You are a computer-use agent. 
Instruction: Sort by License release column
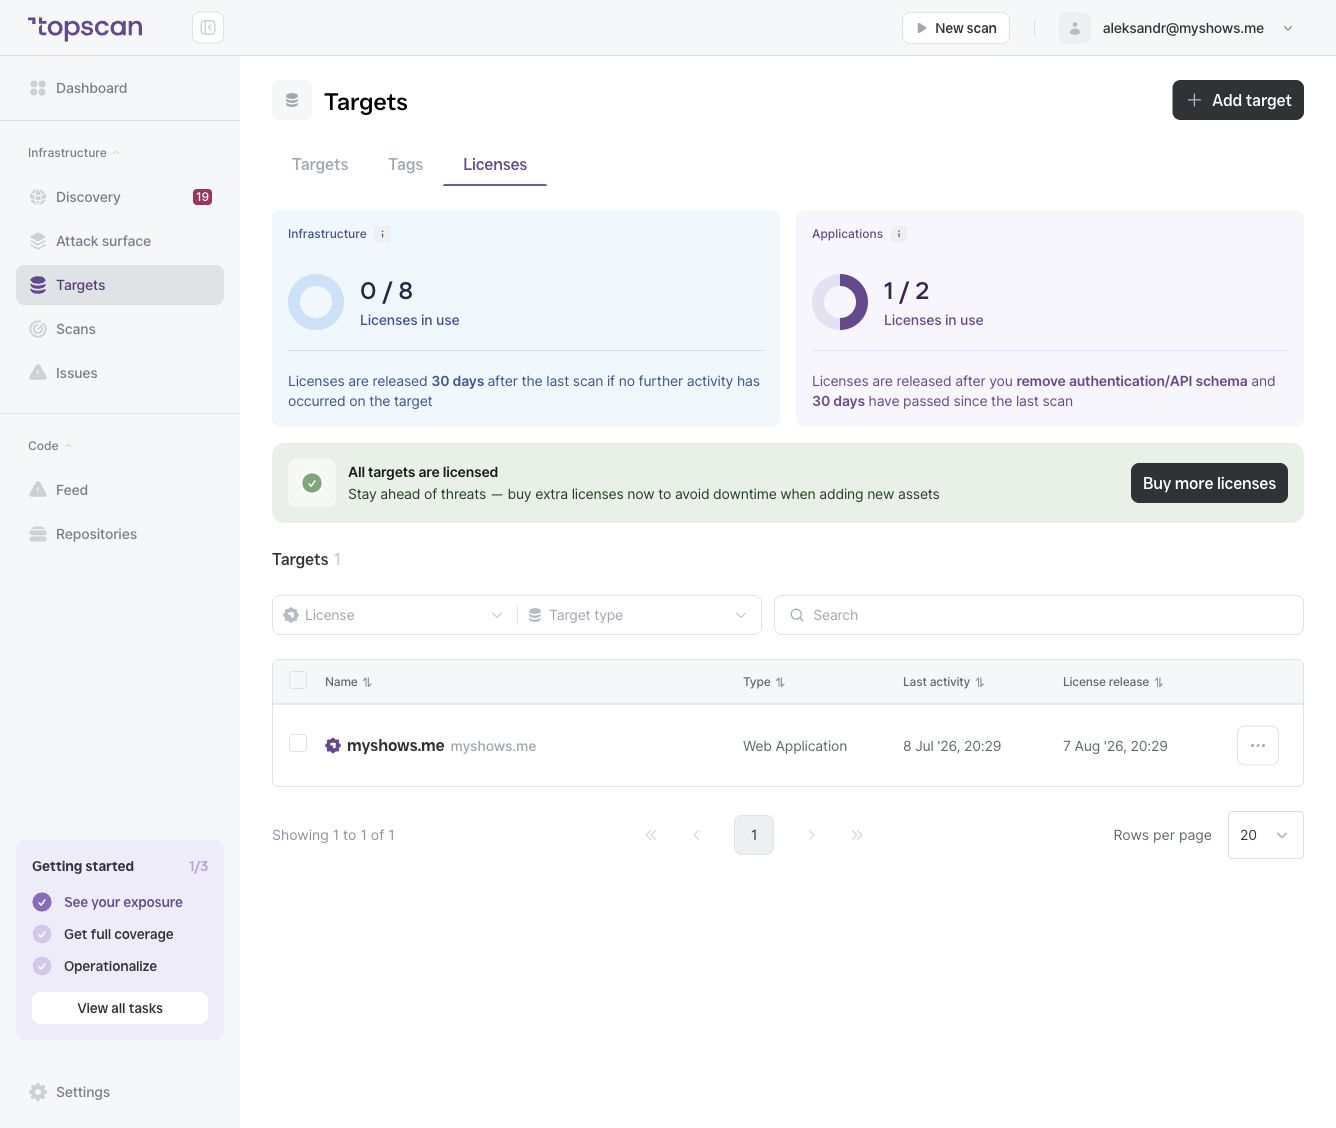click(1113, 682)
